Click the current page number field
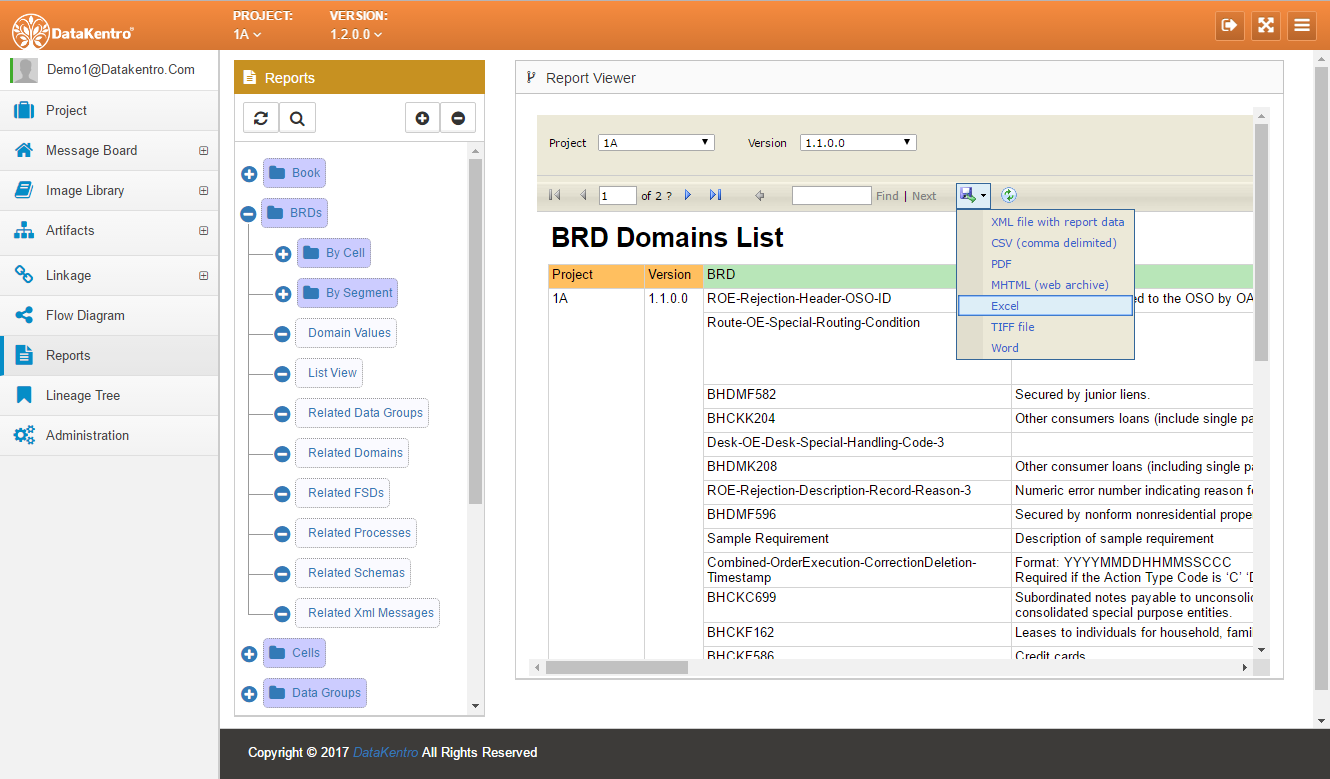1330x779 pixels. [x=618, y=196]
